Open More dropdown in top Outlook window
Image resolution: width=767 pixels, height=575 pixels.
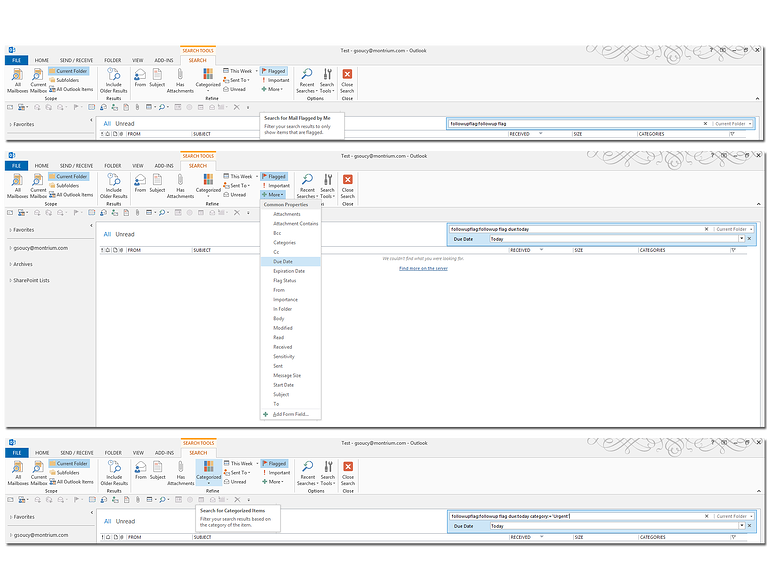[x=272, y=90]
